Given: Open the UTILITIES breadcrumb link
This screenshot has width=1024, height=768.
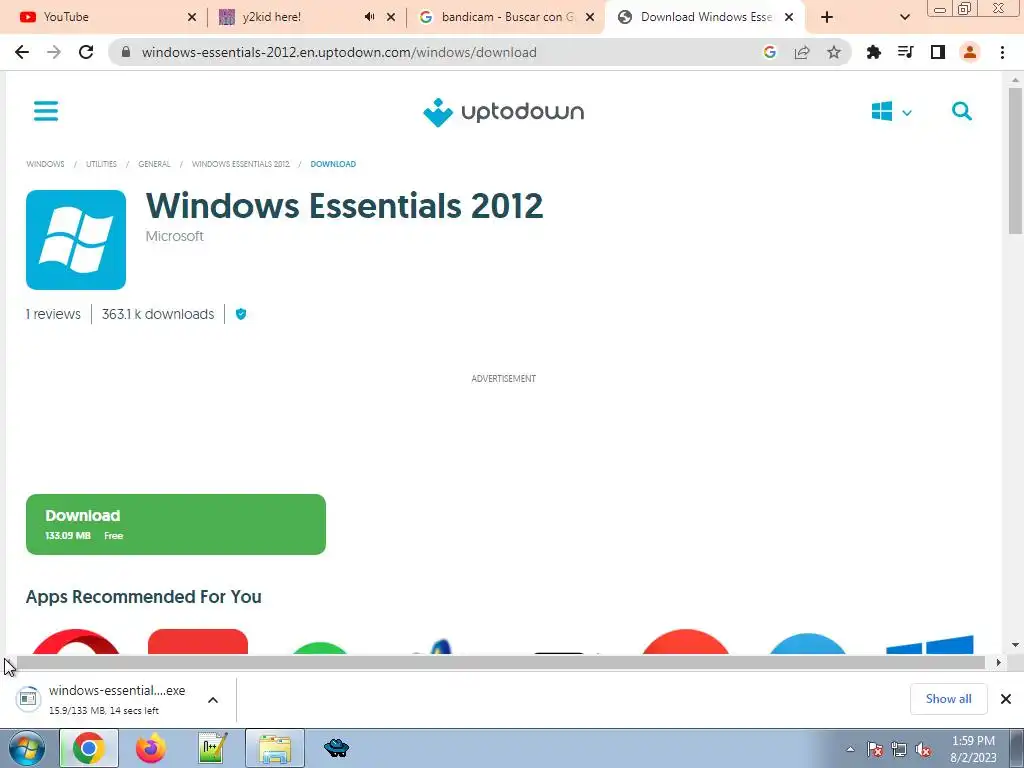Looking at the screenshot, I should [101, 164].
